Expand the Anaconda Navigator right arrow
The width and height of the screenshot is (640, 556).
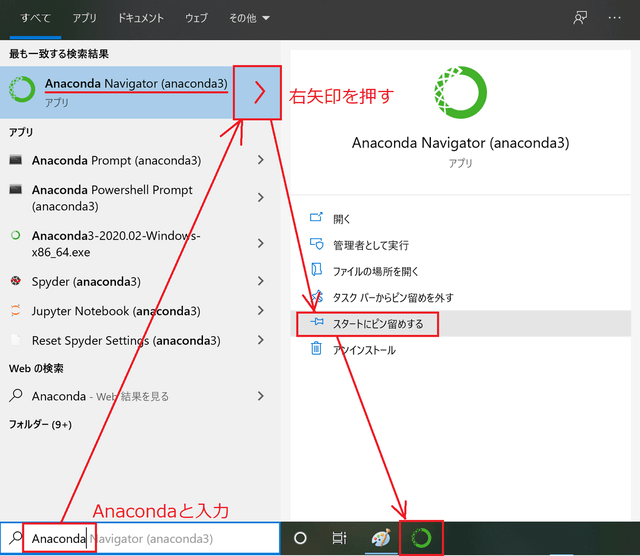(258, 93)
